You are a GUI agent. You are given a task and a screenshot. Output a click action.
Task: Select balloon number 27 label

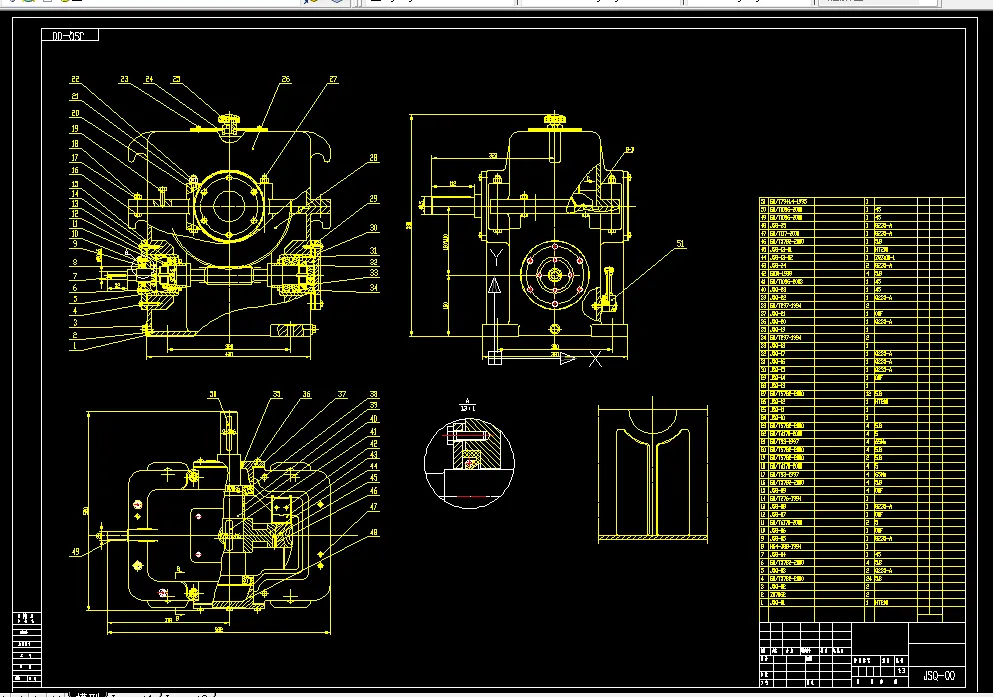tap(333, 79)
